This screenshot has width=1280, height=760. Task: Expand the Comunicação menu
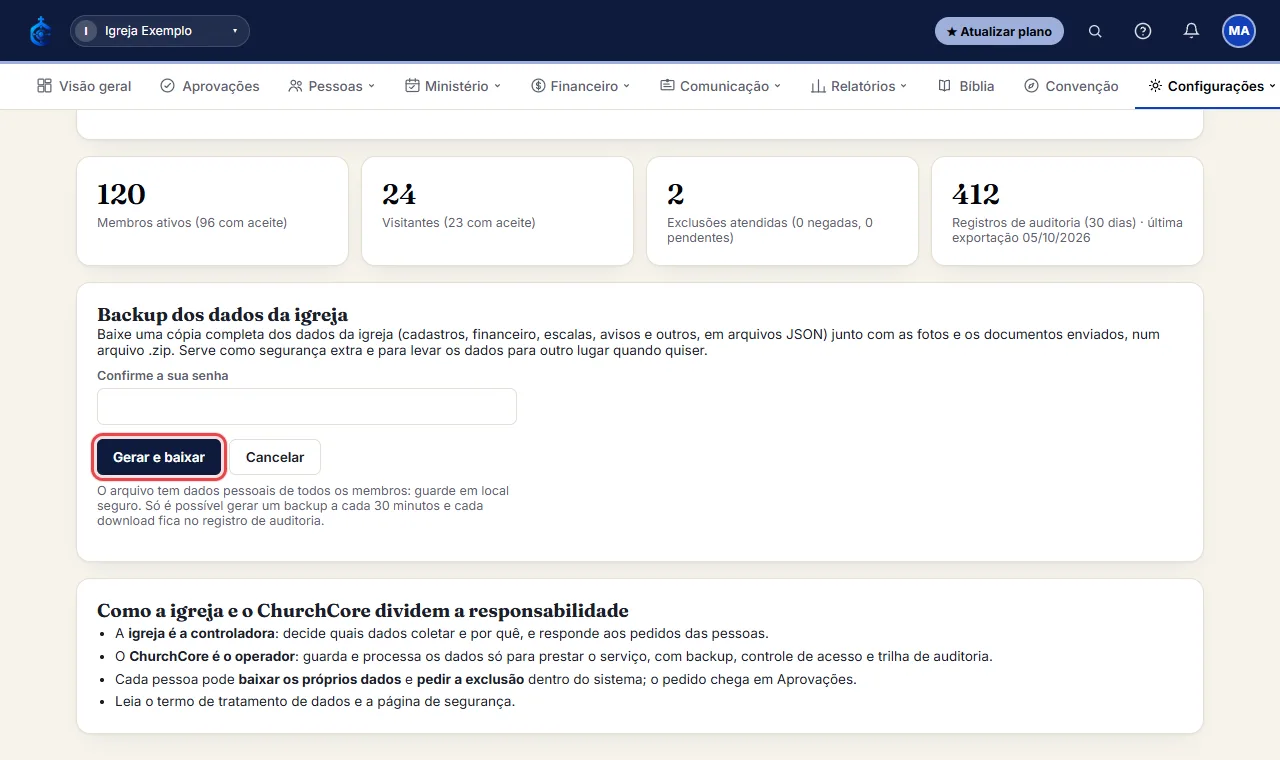pyautogui.click(x=720, y=86)
